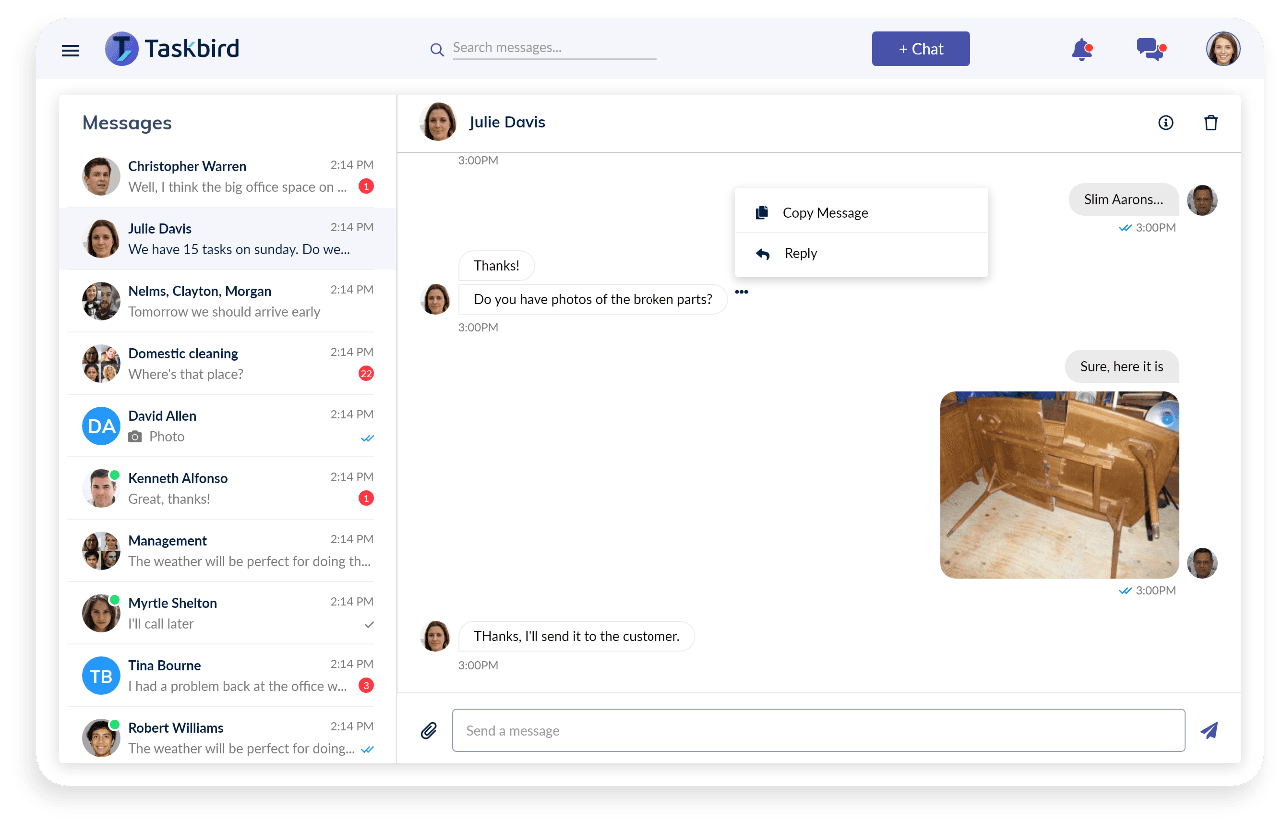
Task: Start a new conversation with + Chat
Action: (920, 48)
